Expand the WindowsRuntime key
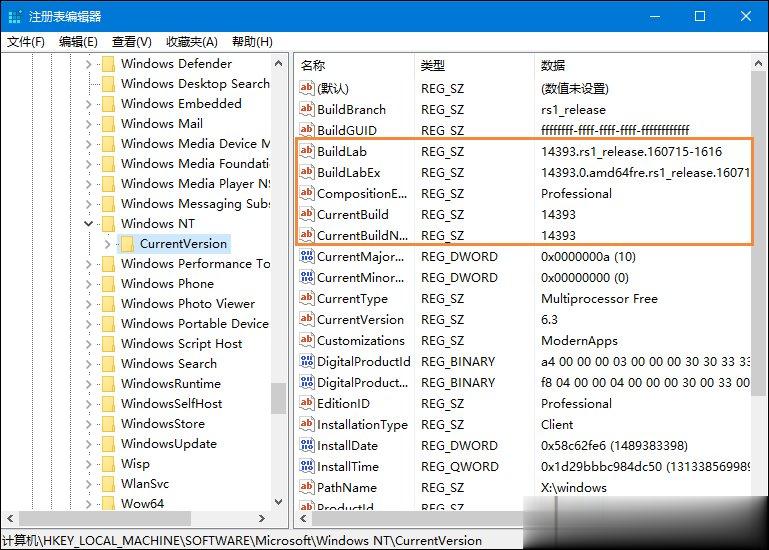 (89, 384)
